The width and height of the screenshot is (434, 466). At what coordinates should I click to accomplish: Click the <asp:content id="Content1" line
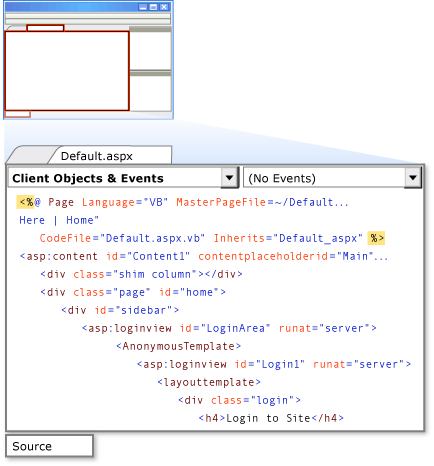point(105,256)
